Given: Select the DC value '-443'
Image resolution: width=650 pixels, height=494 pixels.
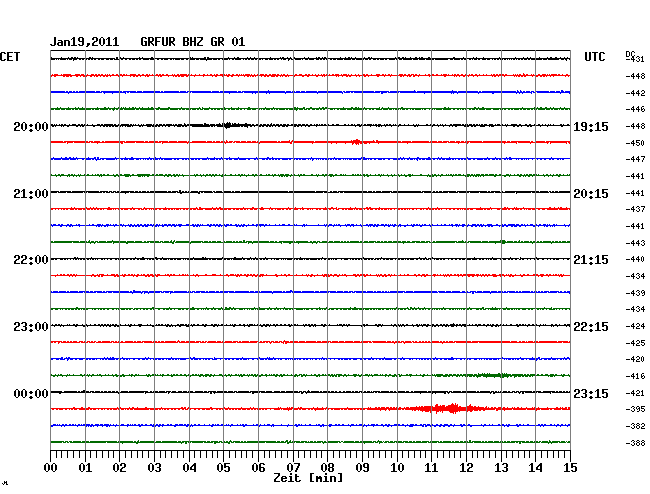Looking at the screenshot, I should [635, 243].
